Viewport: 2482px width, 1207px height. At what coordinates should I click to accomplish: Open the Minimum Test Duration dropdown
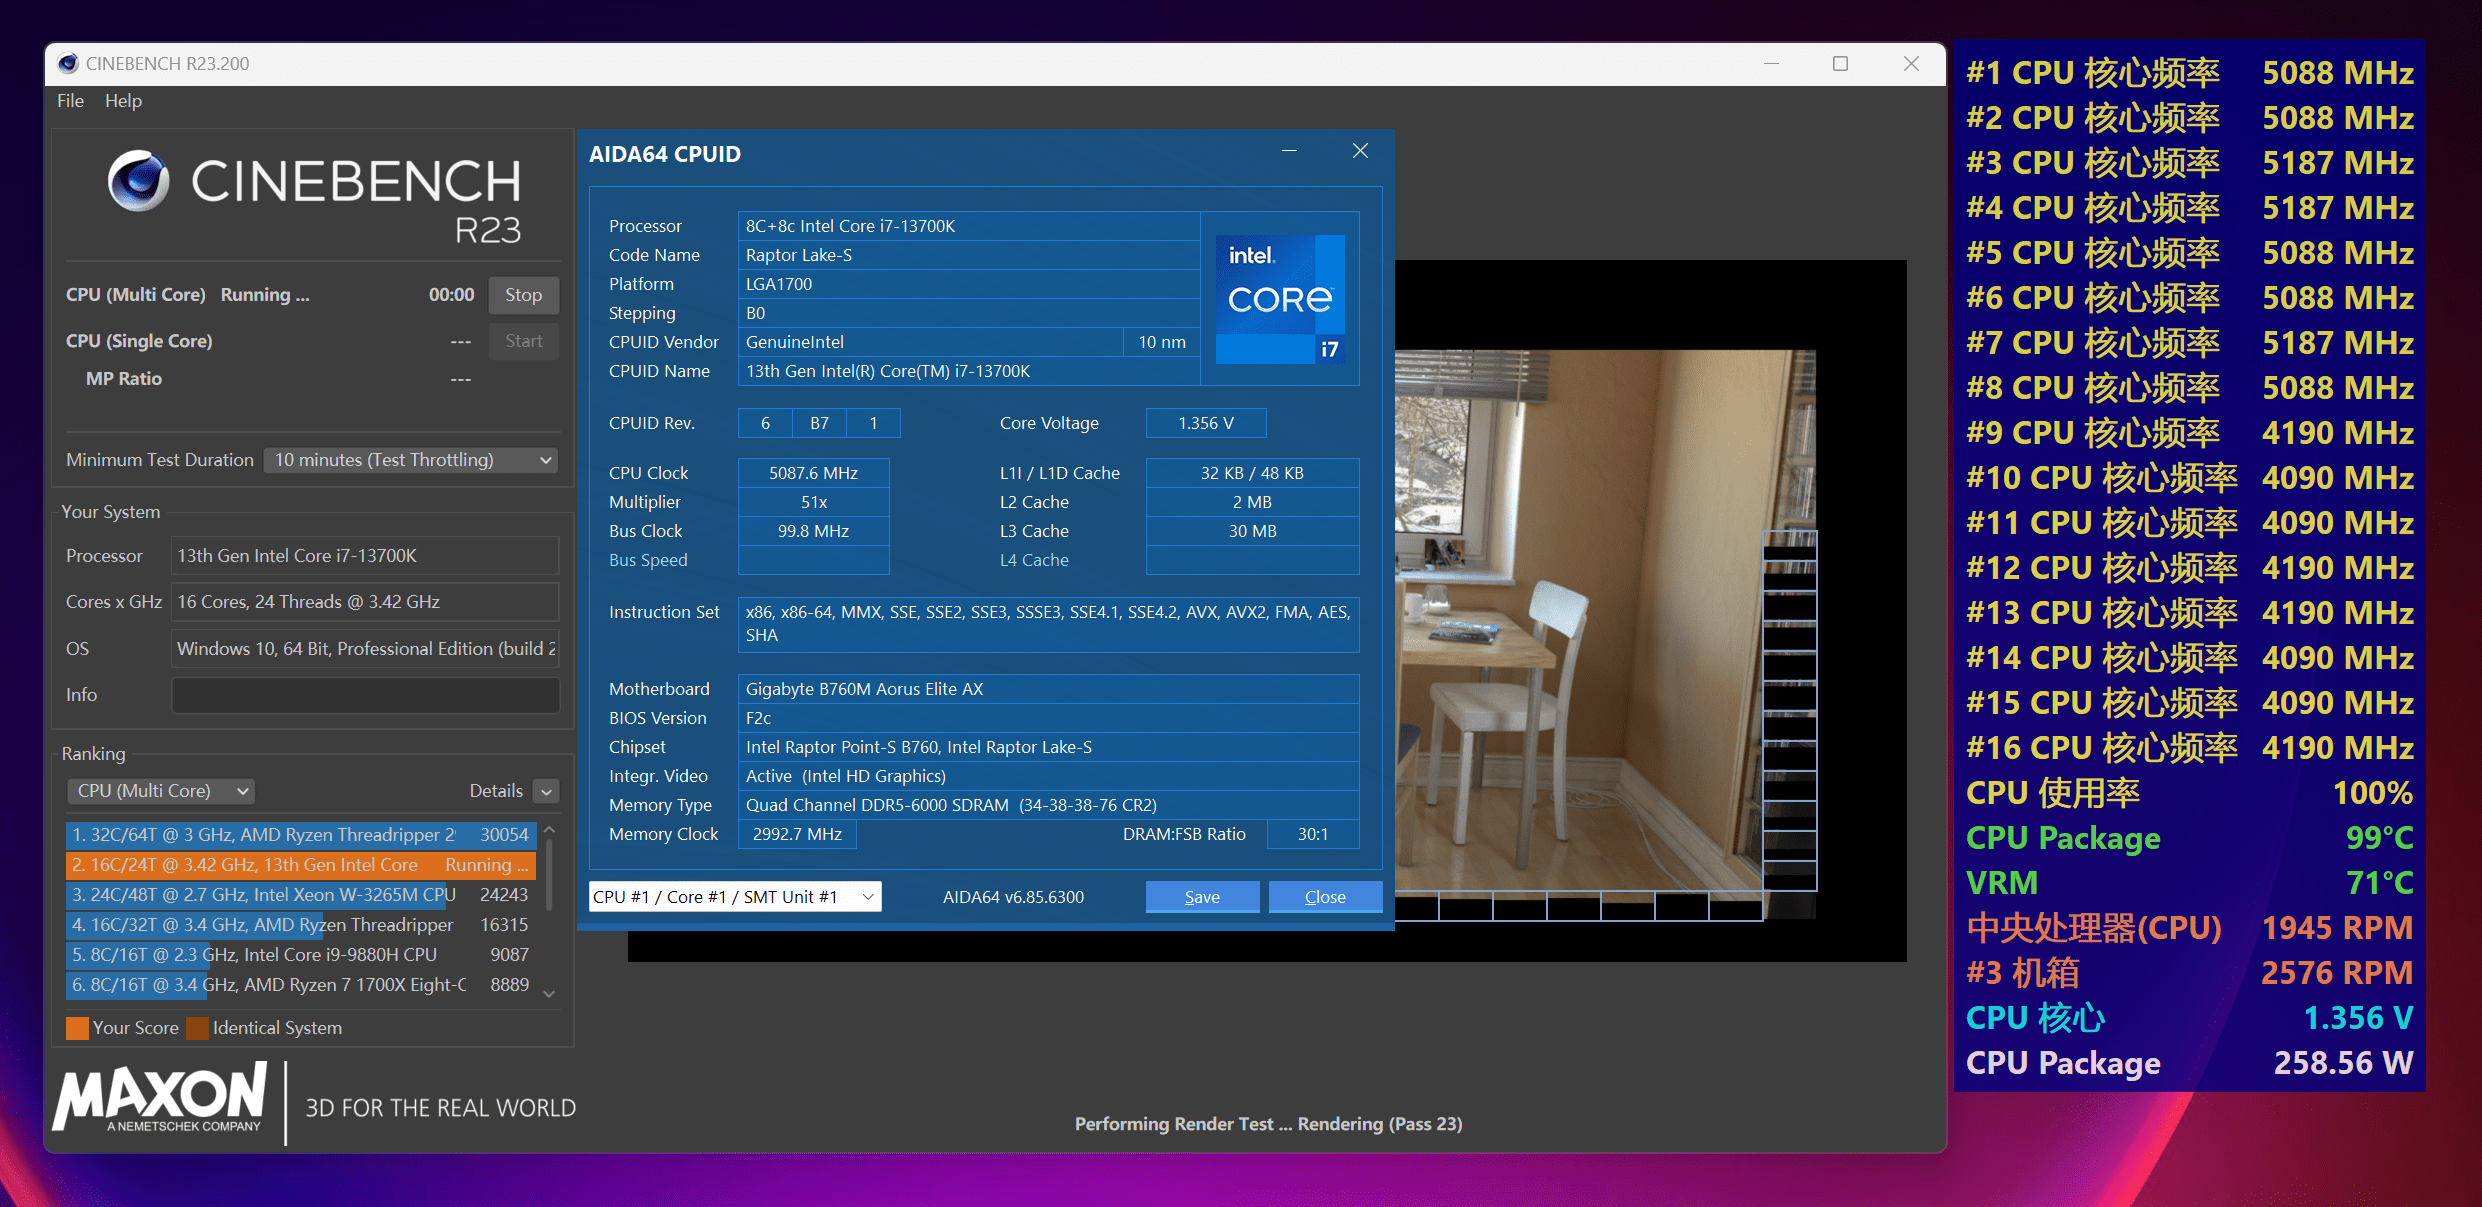coord(410,460)
